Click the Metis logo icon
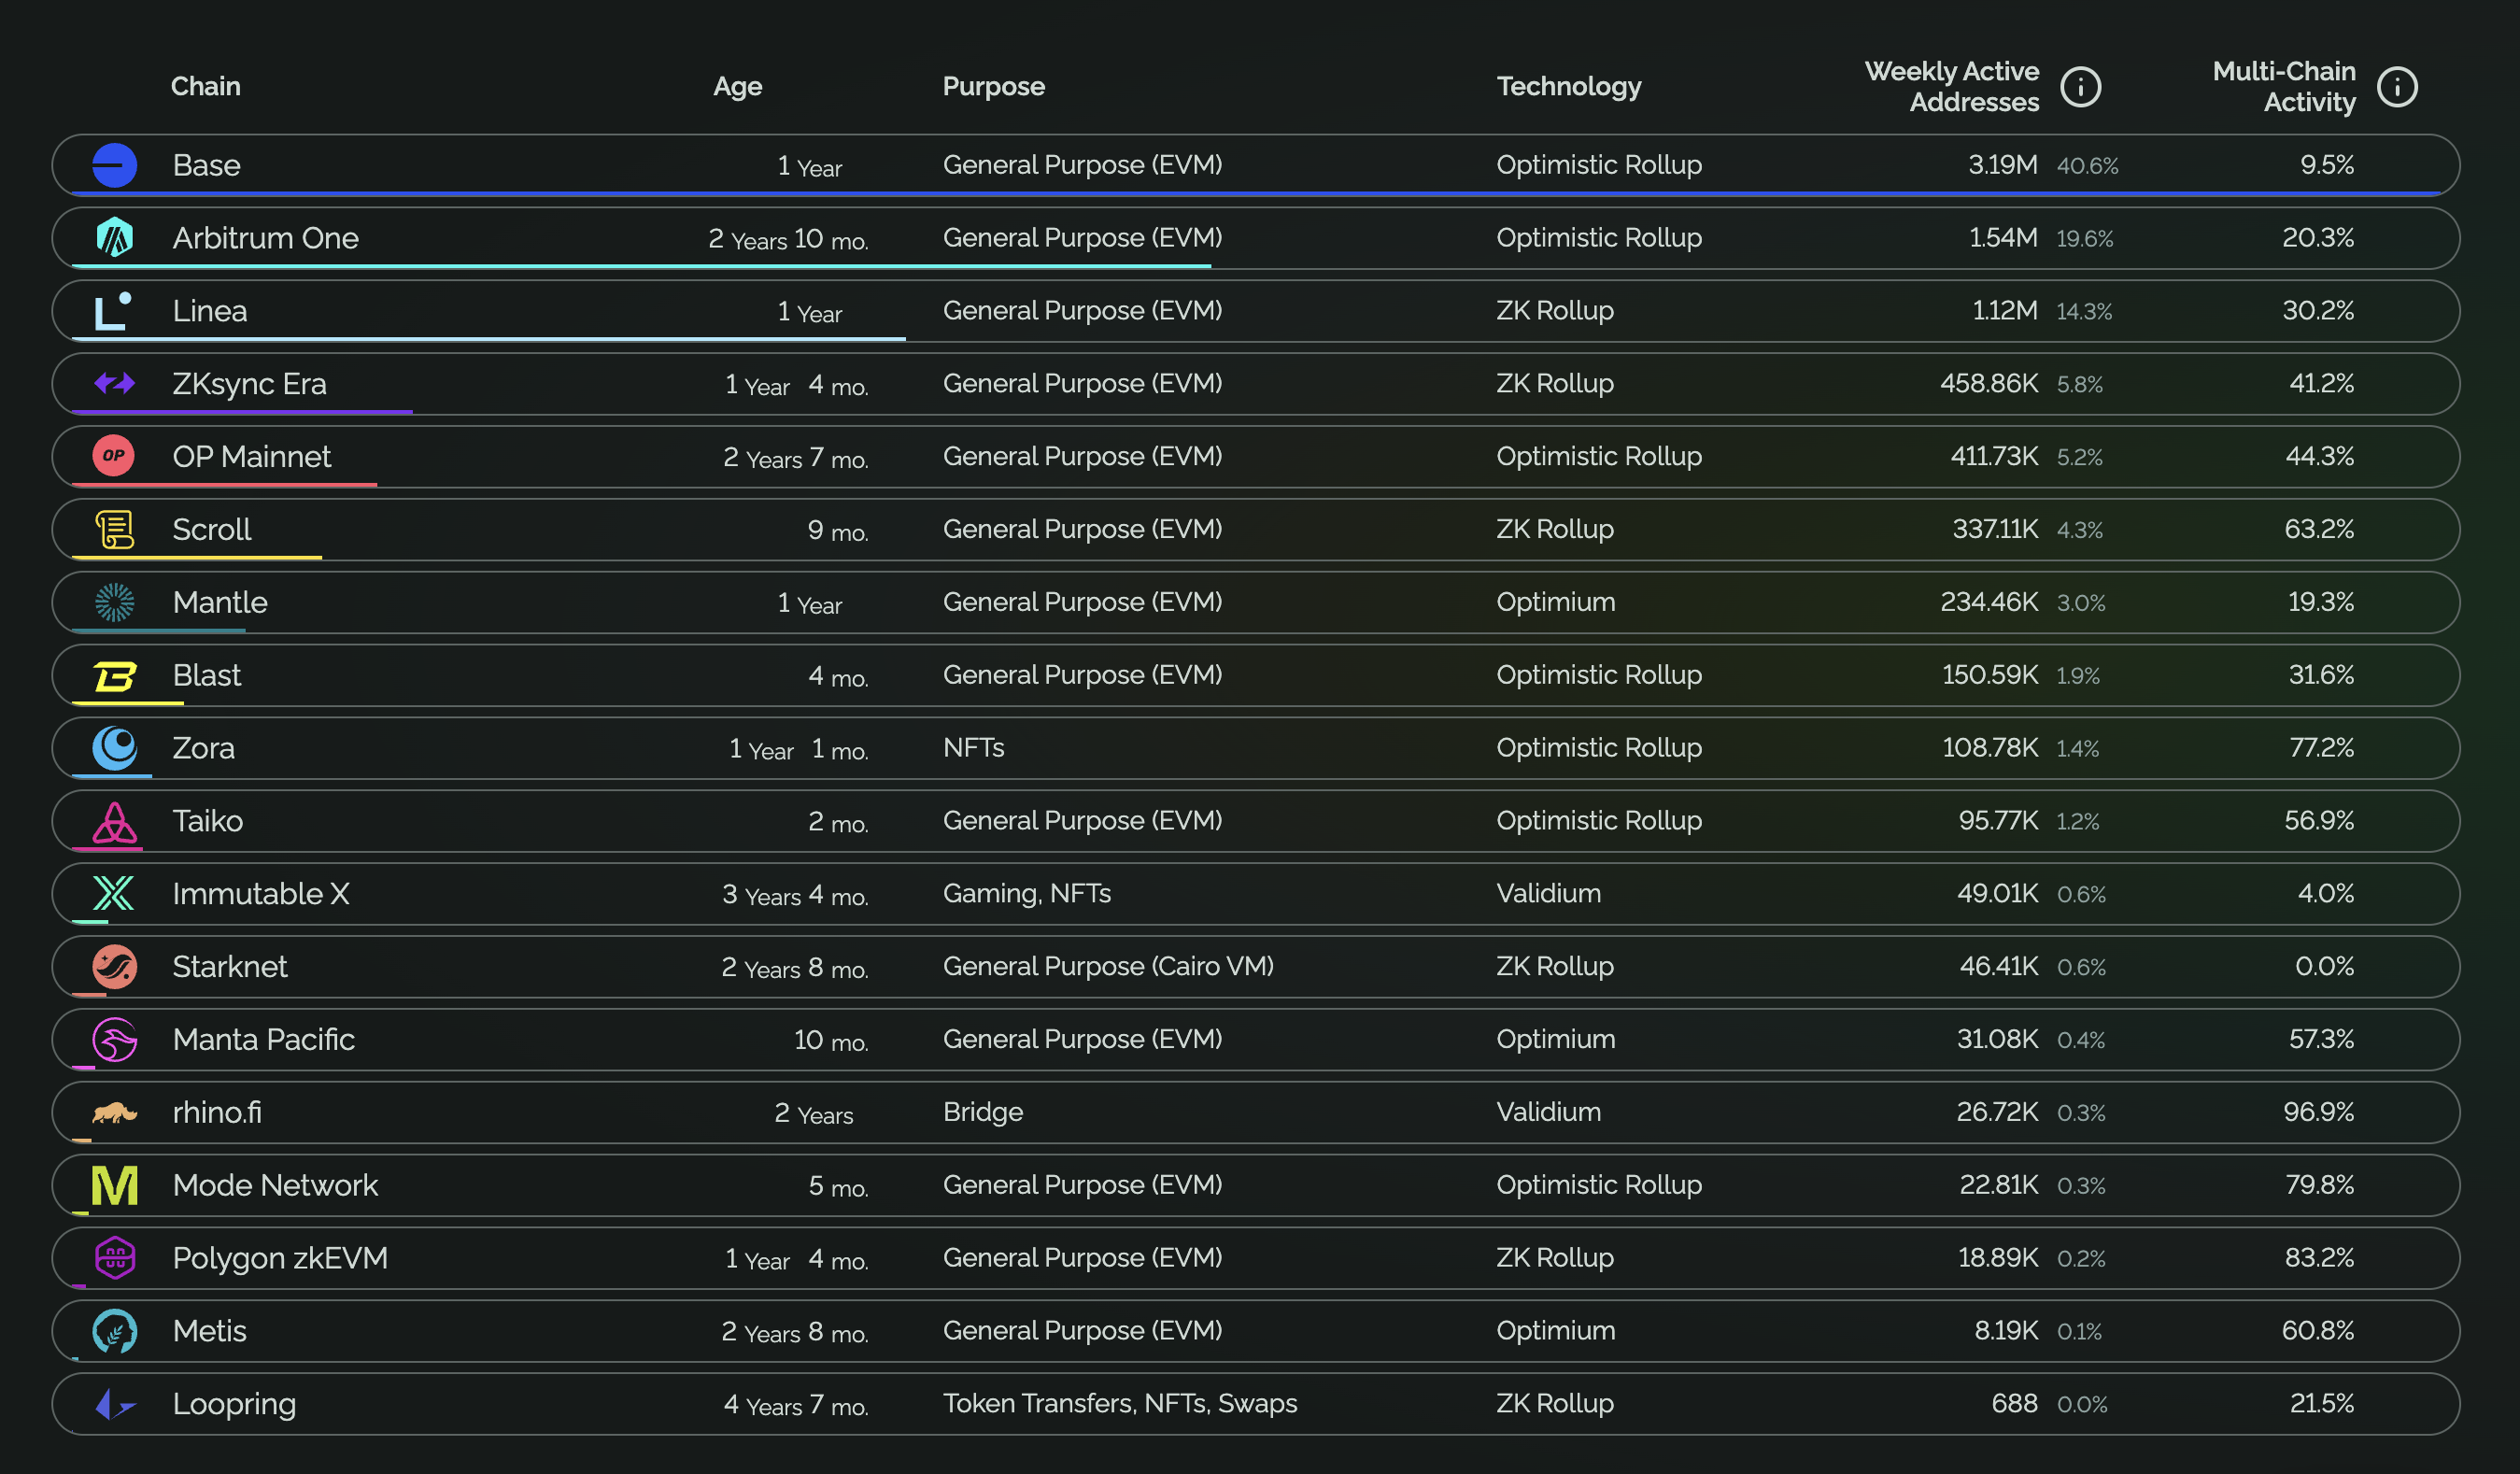This screenshot has height=1474, width=2520. [114, 1331]
